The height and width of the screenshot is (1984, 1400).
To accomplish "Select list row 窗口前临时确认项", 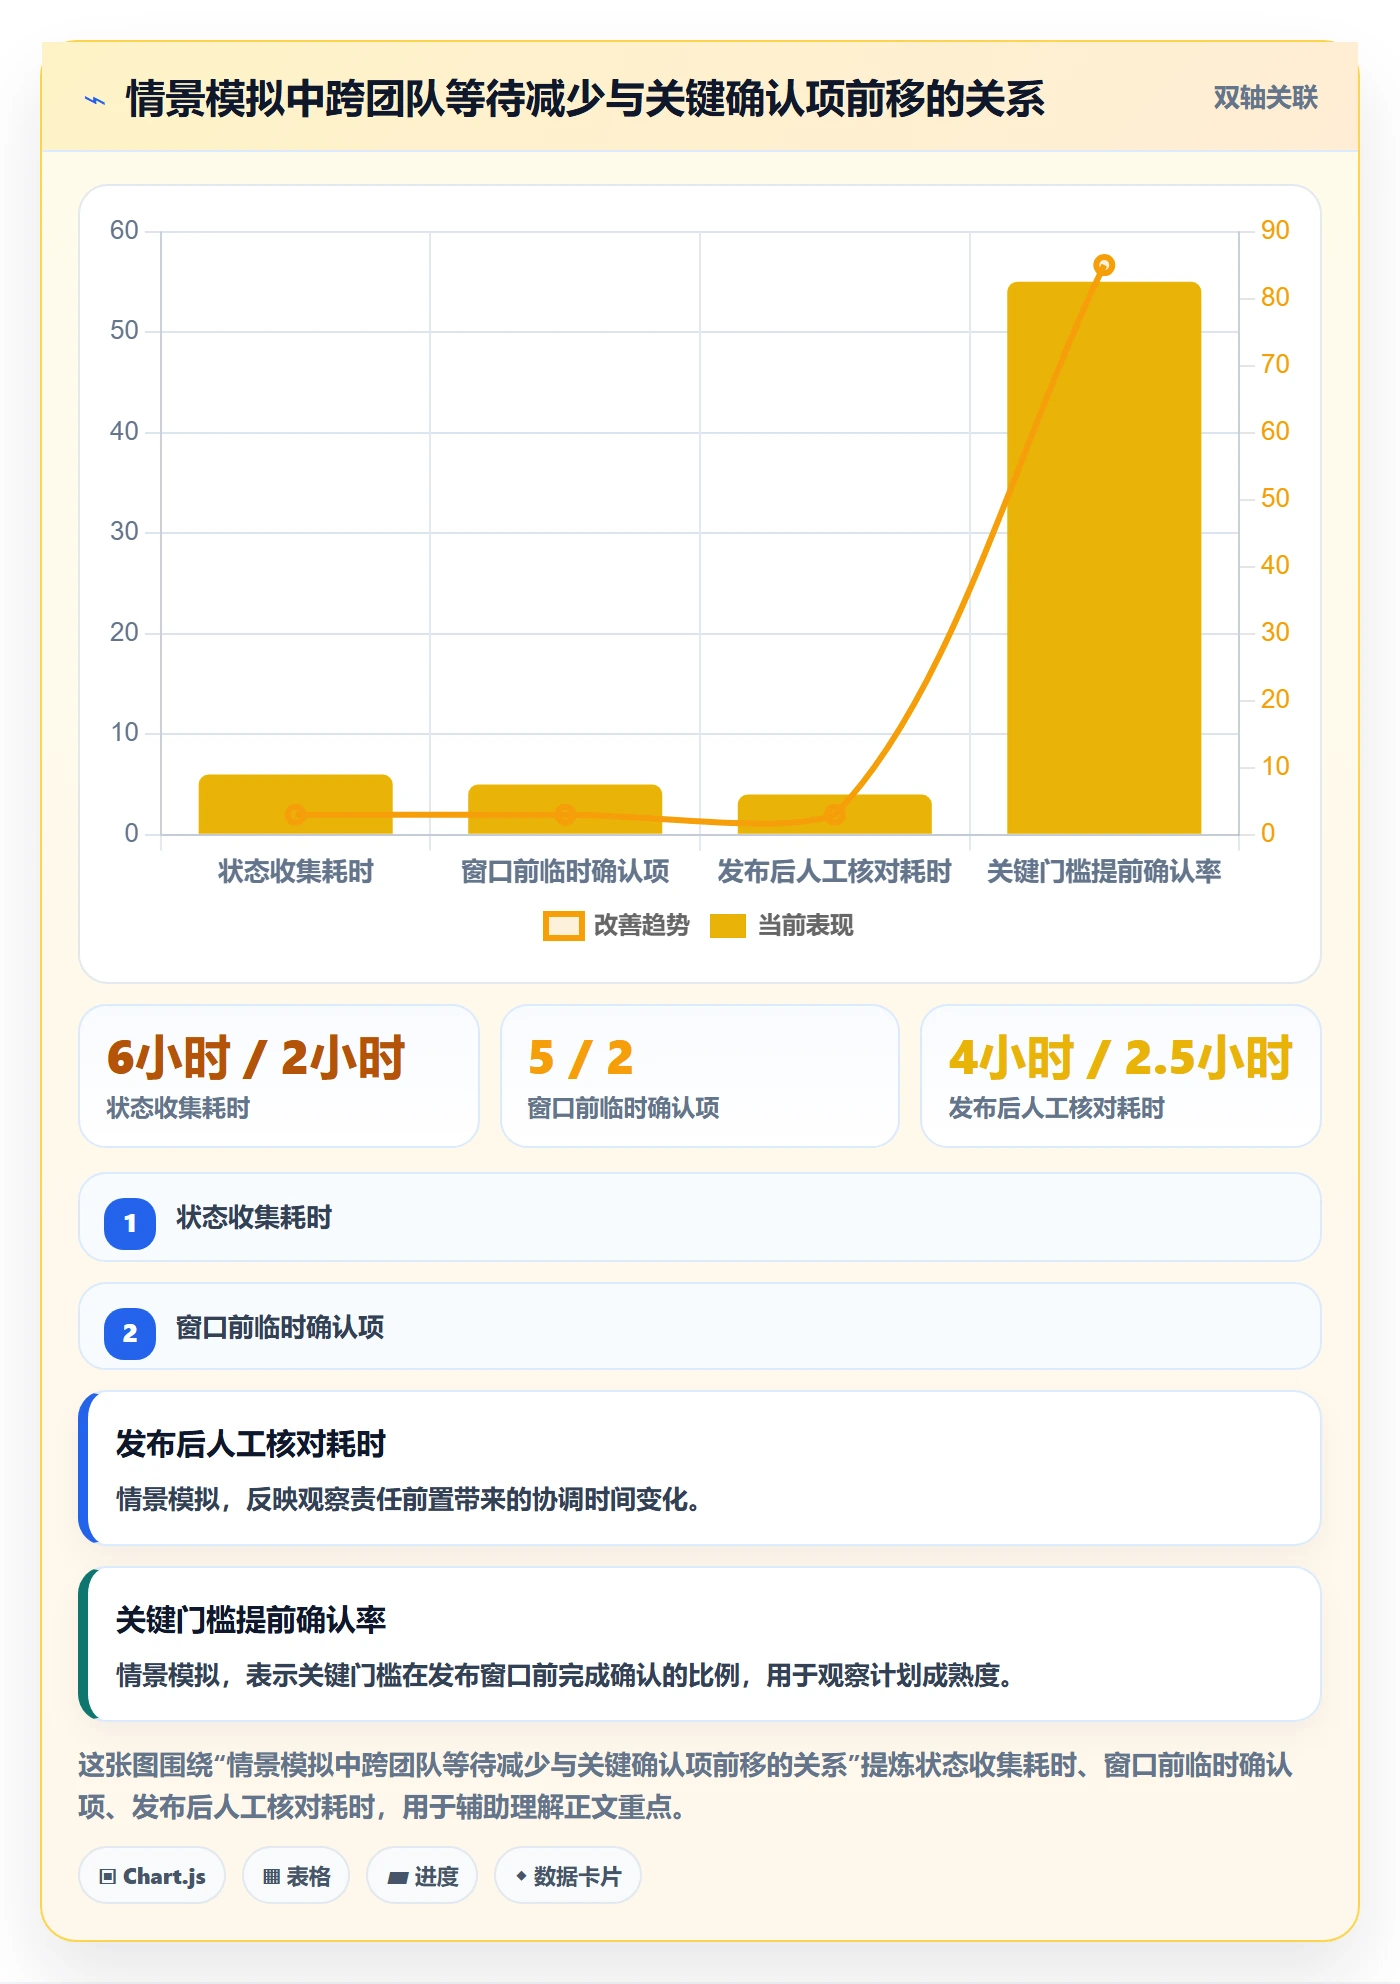I will coord(700,1327).
